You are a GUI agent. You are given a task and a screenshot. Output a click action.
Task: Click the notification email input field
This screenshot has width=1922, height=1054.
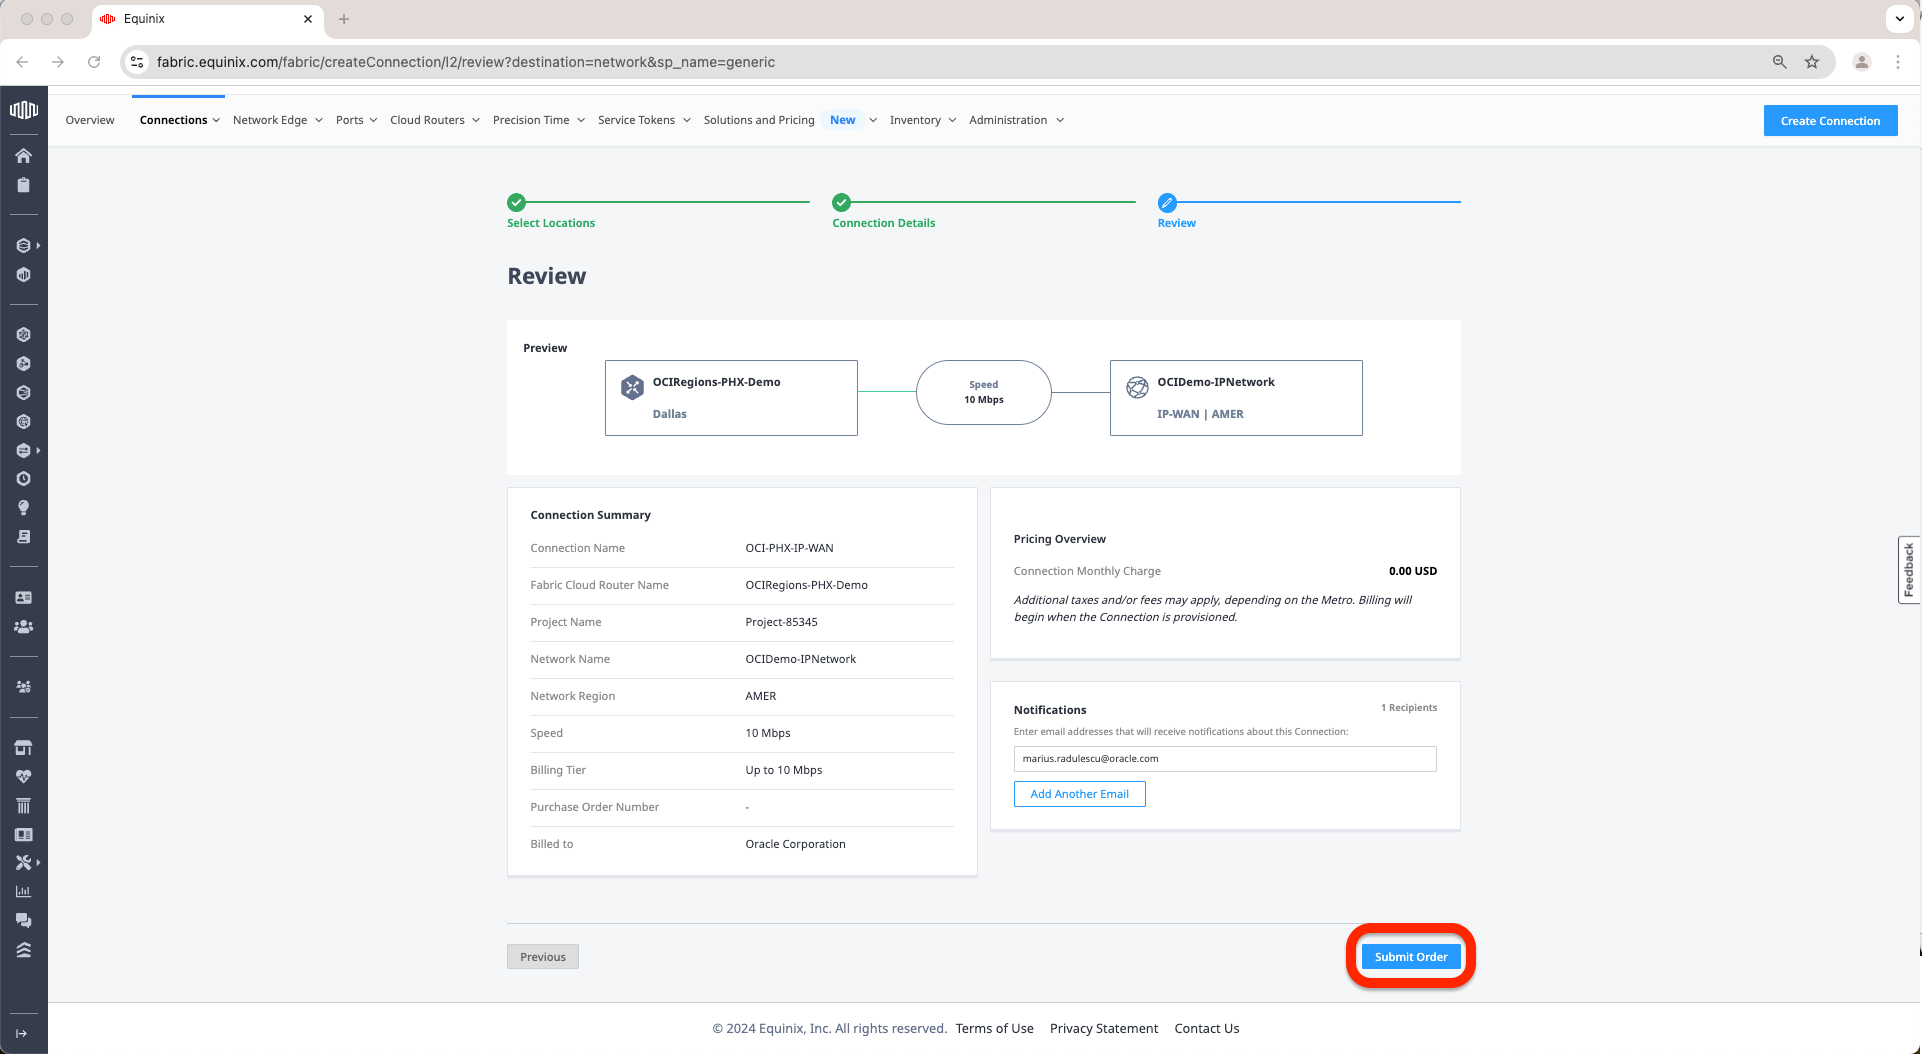[x=1224, y=759]
